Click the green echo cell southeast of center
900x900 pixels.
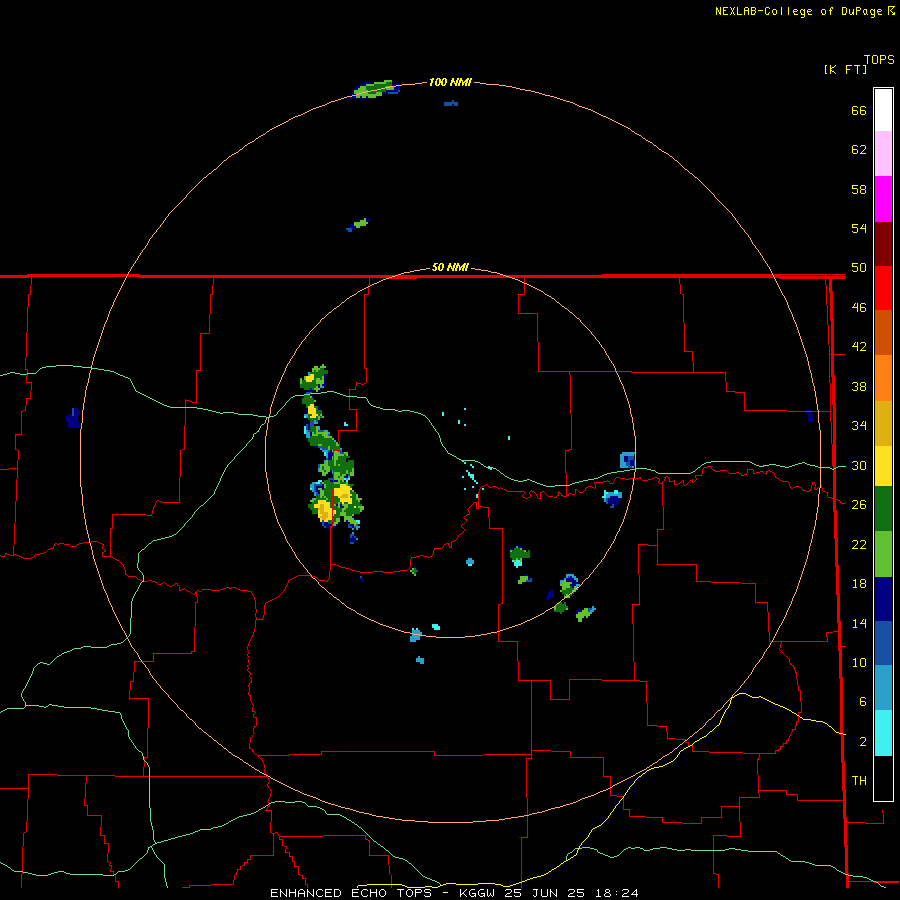point(519,554)
